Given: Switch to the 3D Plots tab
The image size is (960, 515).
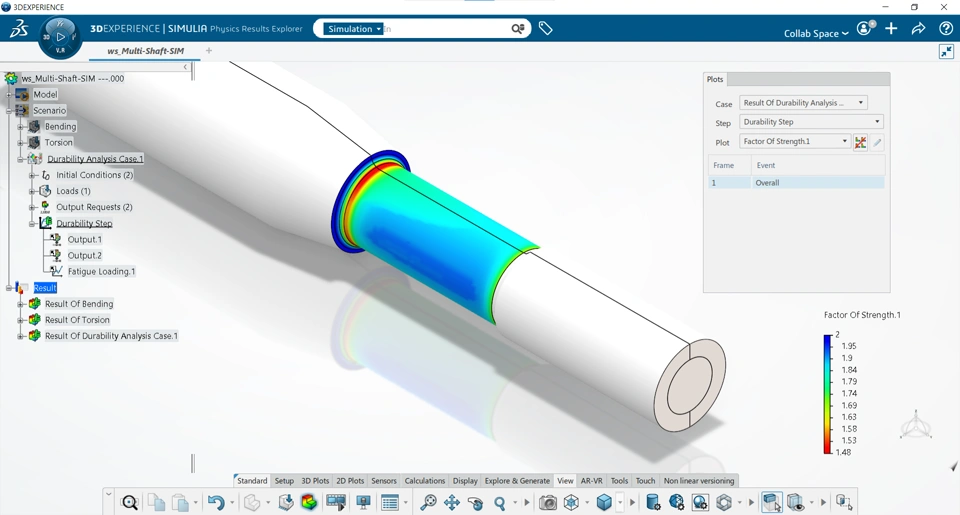Looking at the screenshot, I should coord(315,481).
